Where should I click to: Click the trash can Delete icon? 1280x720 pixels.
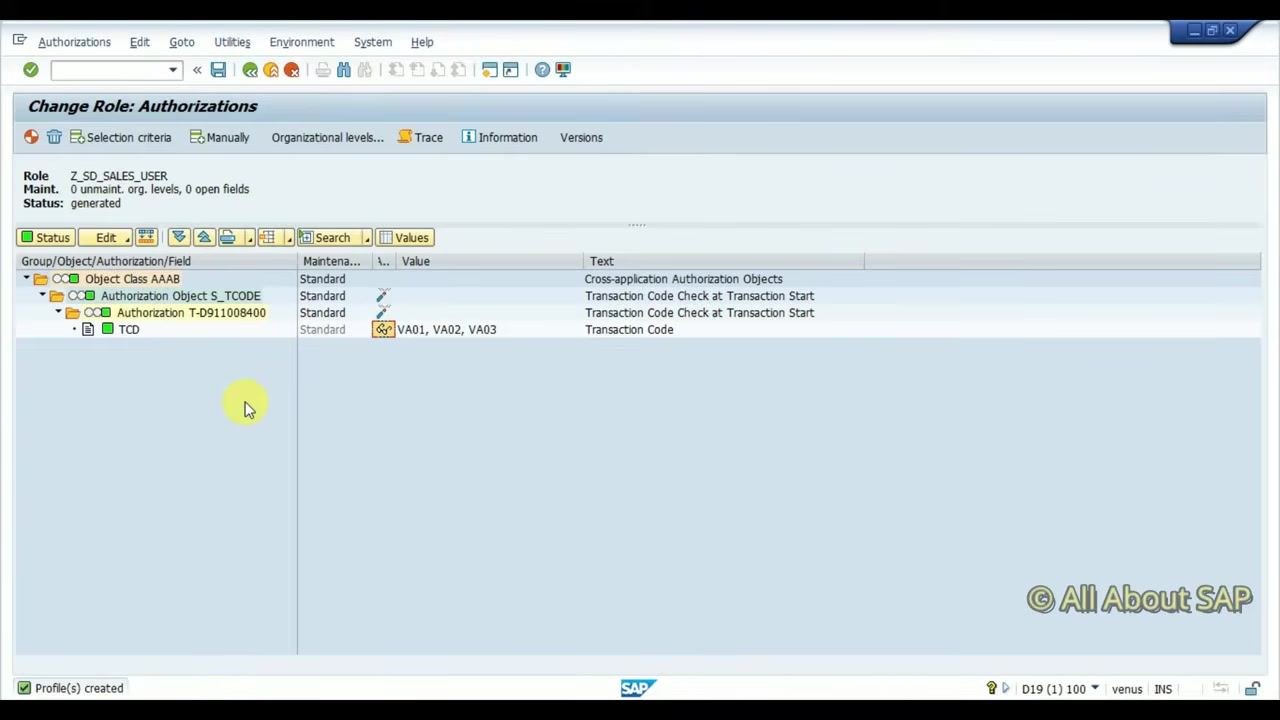pos(54,137)
